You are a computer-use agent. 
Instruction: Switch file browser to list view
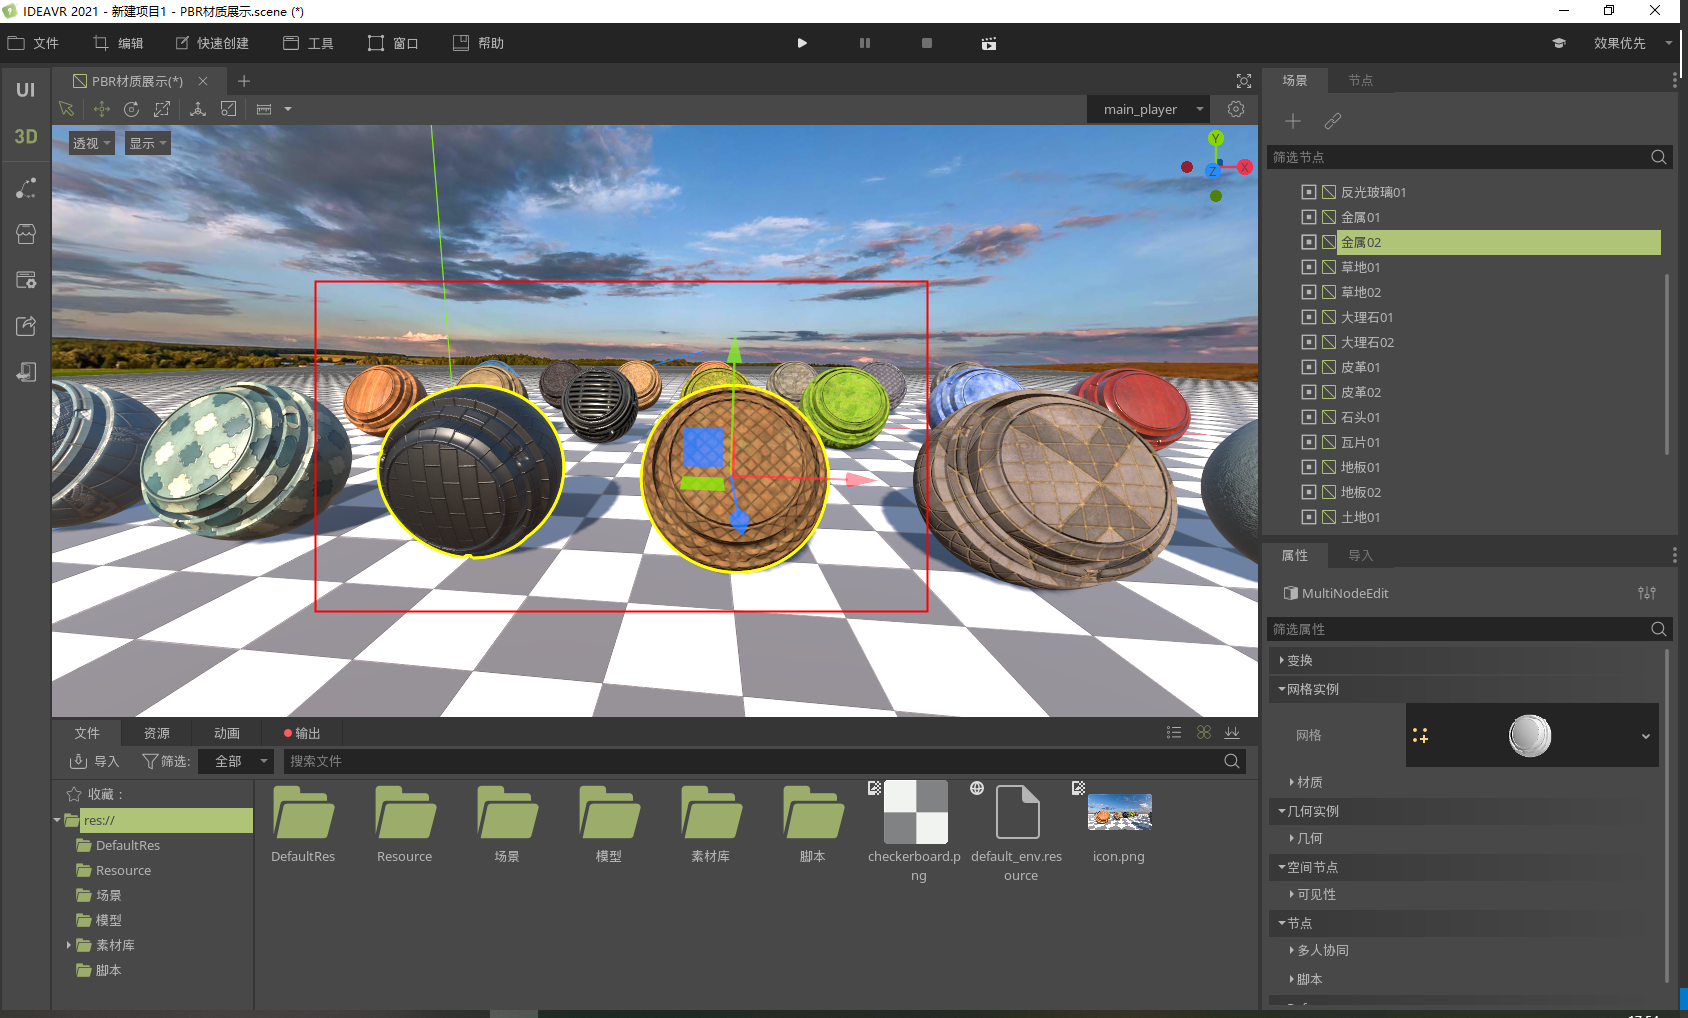tap(1174, 733)
